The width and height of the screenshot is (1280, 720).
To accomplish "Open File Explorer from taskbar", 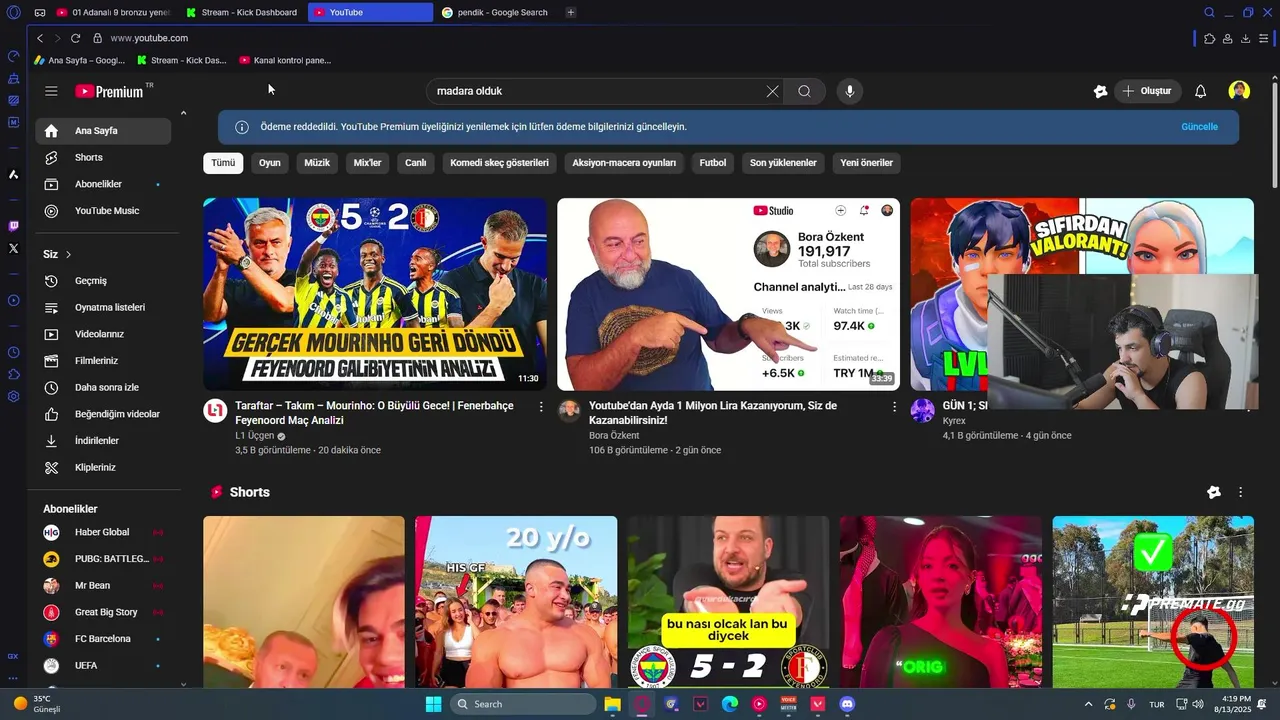I will pyautogui.click(x=612, y=704).
